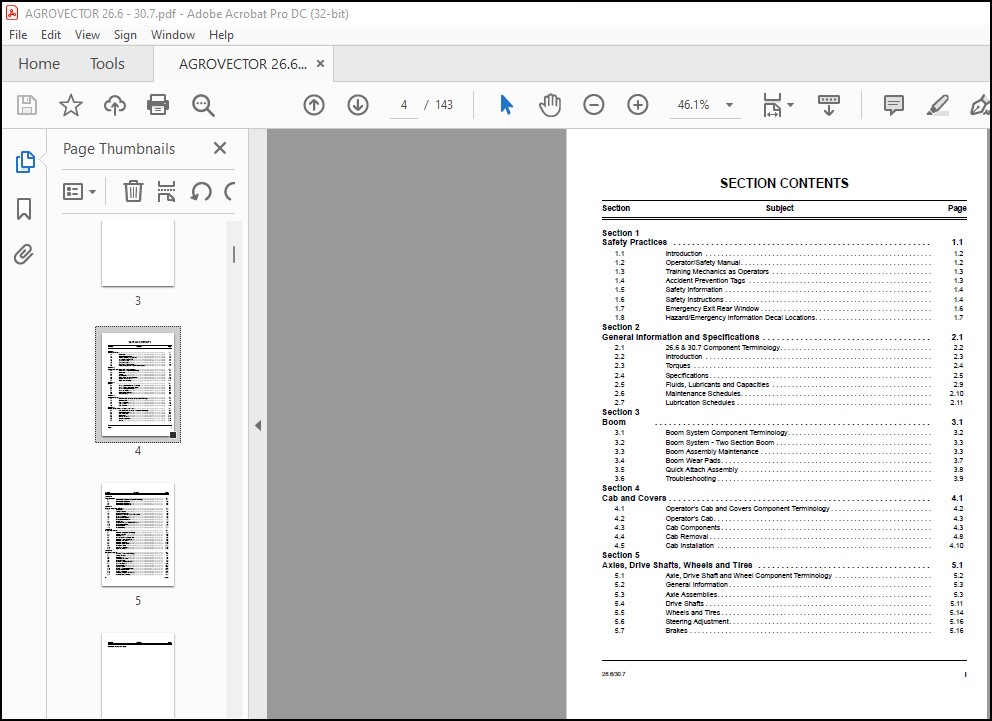Screen dimensions: 992x721
Task: Close the Page Thumbnails panel
Action: [220, 148]
